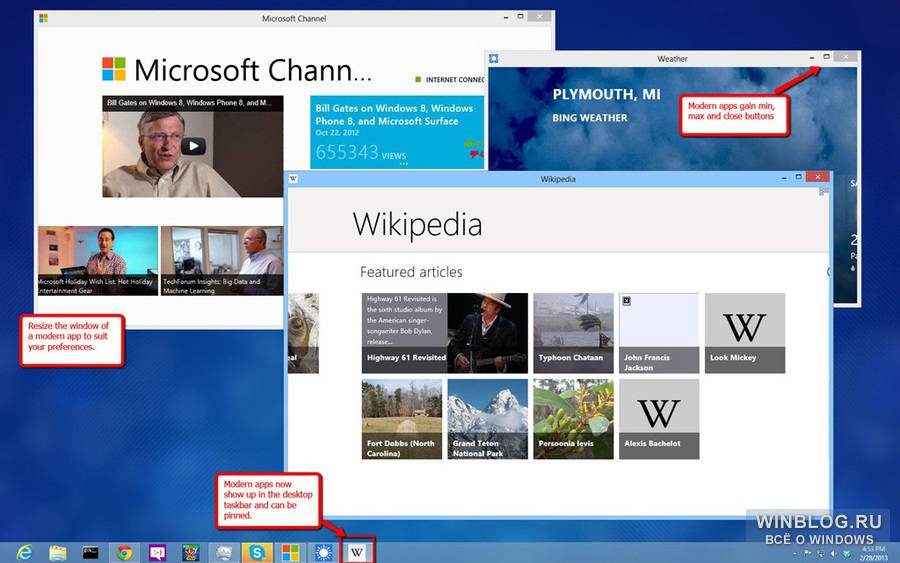Switch to Microsoft Channel via taskbar icon
Screen dimensions: 900x563
(290, 553)
